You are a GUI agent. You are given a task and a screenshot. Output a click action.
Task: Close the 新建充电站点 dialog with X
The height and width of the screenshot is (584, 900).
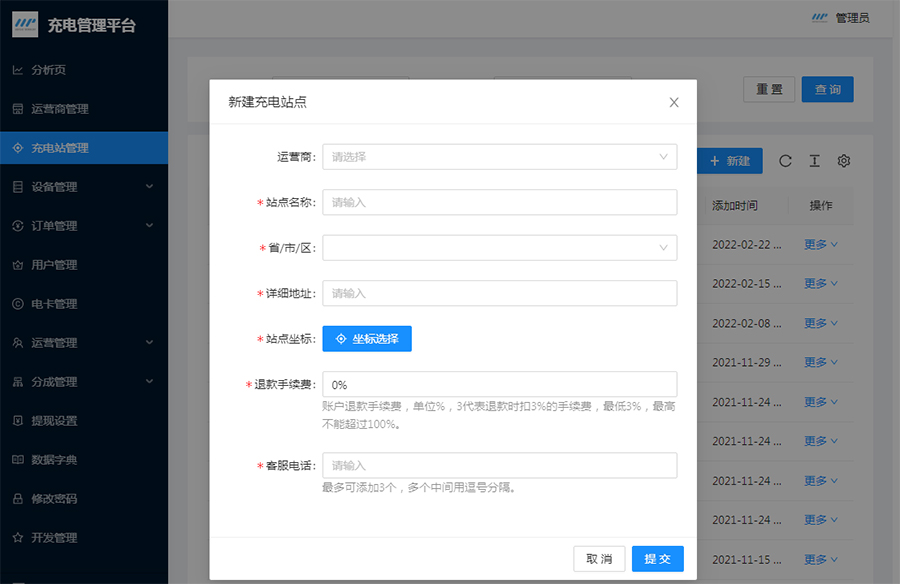674,102
